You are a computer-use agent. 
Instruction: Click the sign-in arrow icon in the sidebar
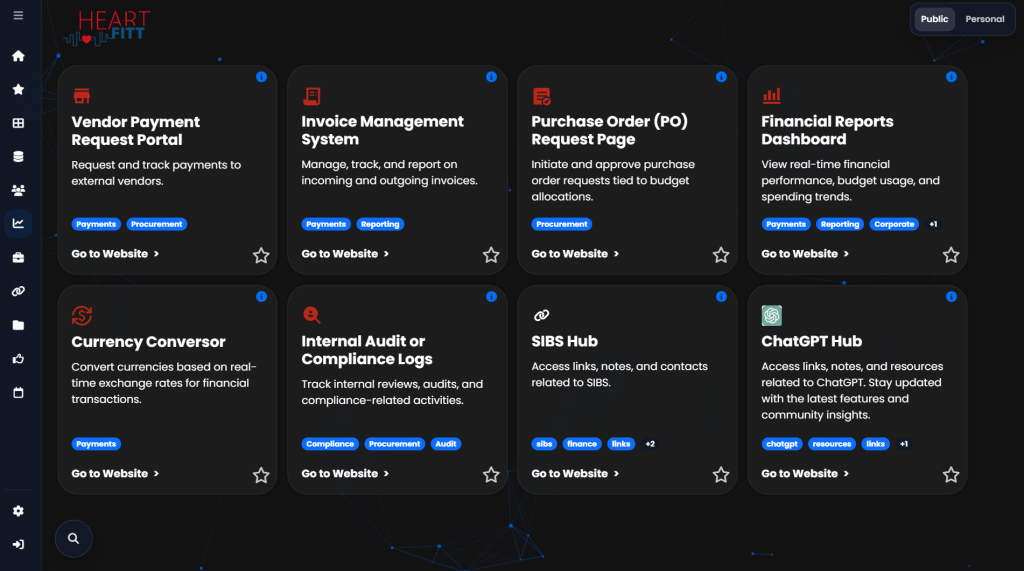pyautogui.click(x=18, y=544)
